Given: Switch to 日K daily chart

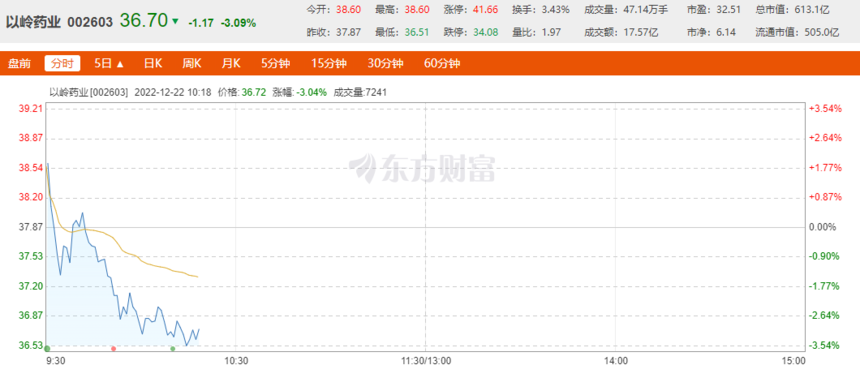Looking at the screenshot, I should (153, 63).
